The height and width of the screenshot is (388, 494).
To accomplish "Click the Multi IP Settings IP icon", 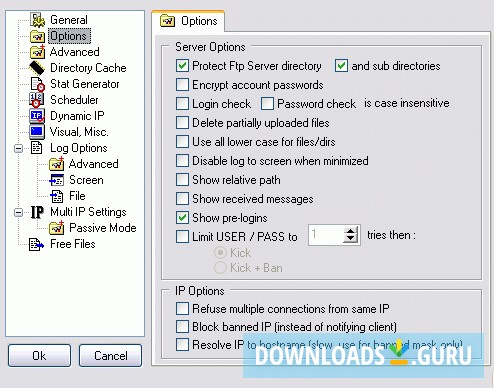I will pos(37,212).
